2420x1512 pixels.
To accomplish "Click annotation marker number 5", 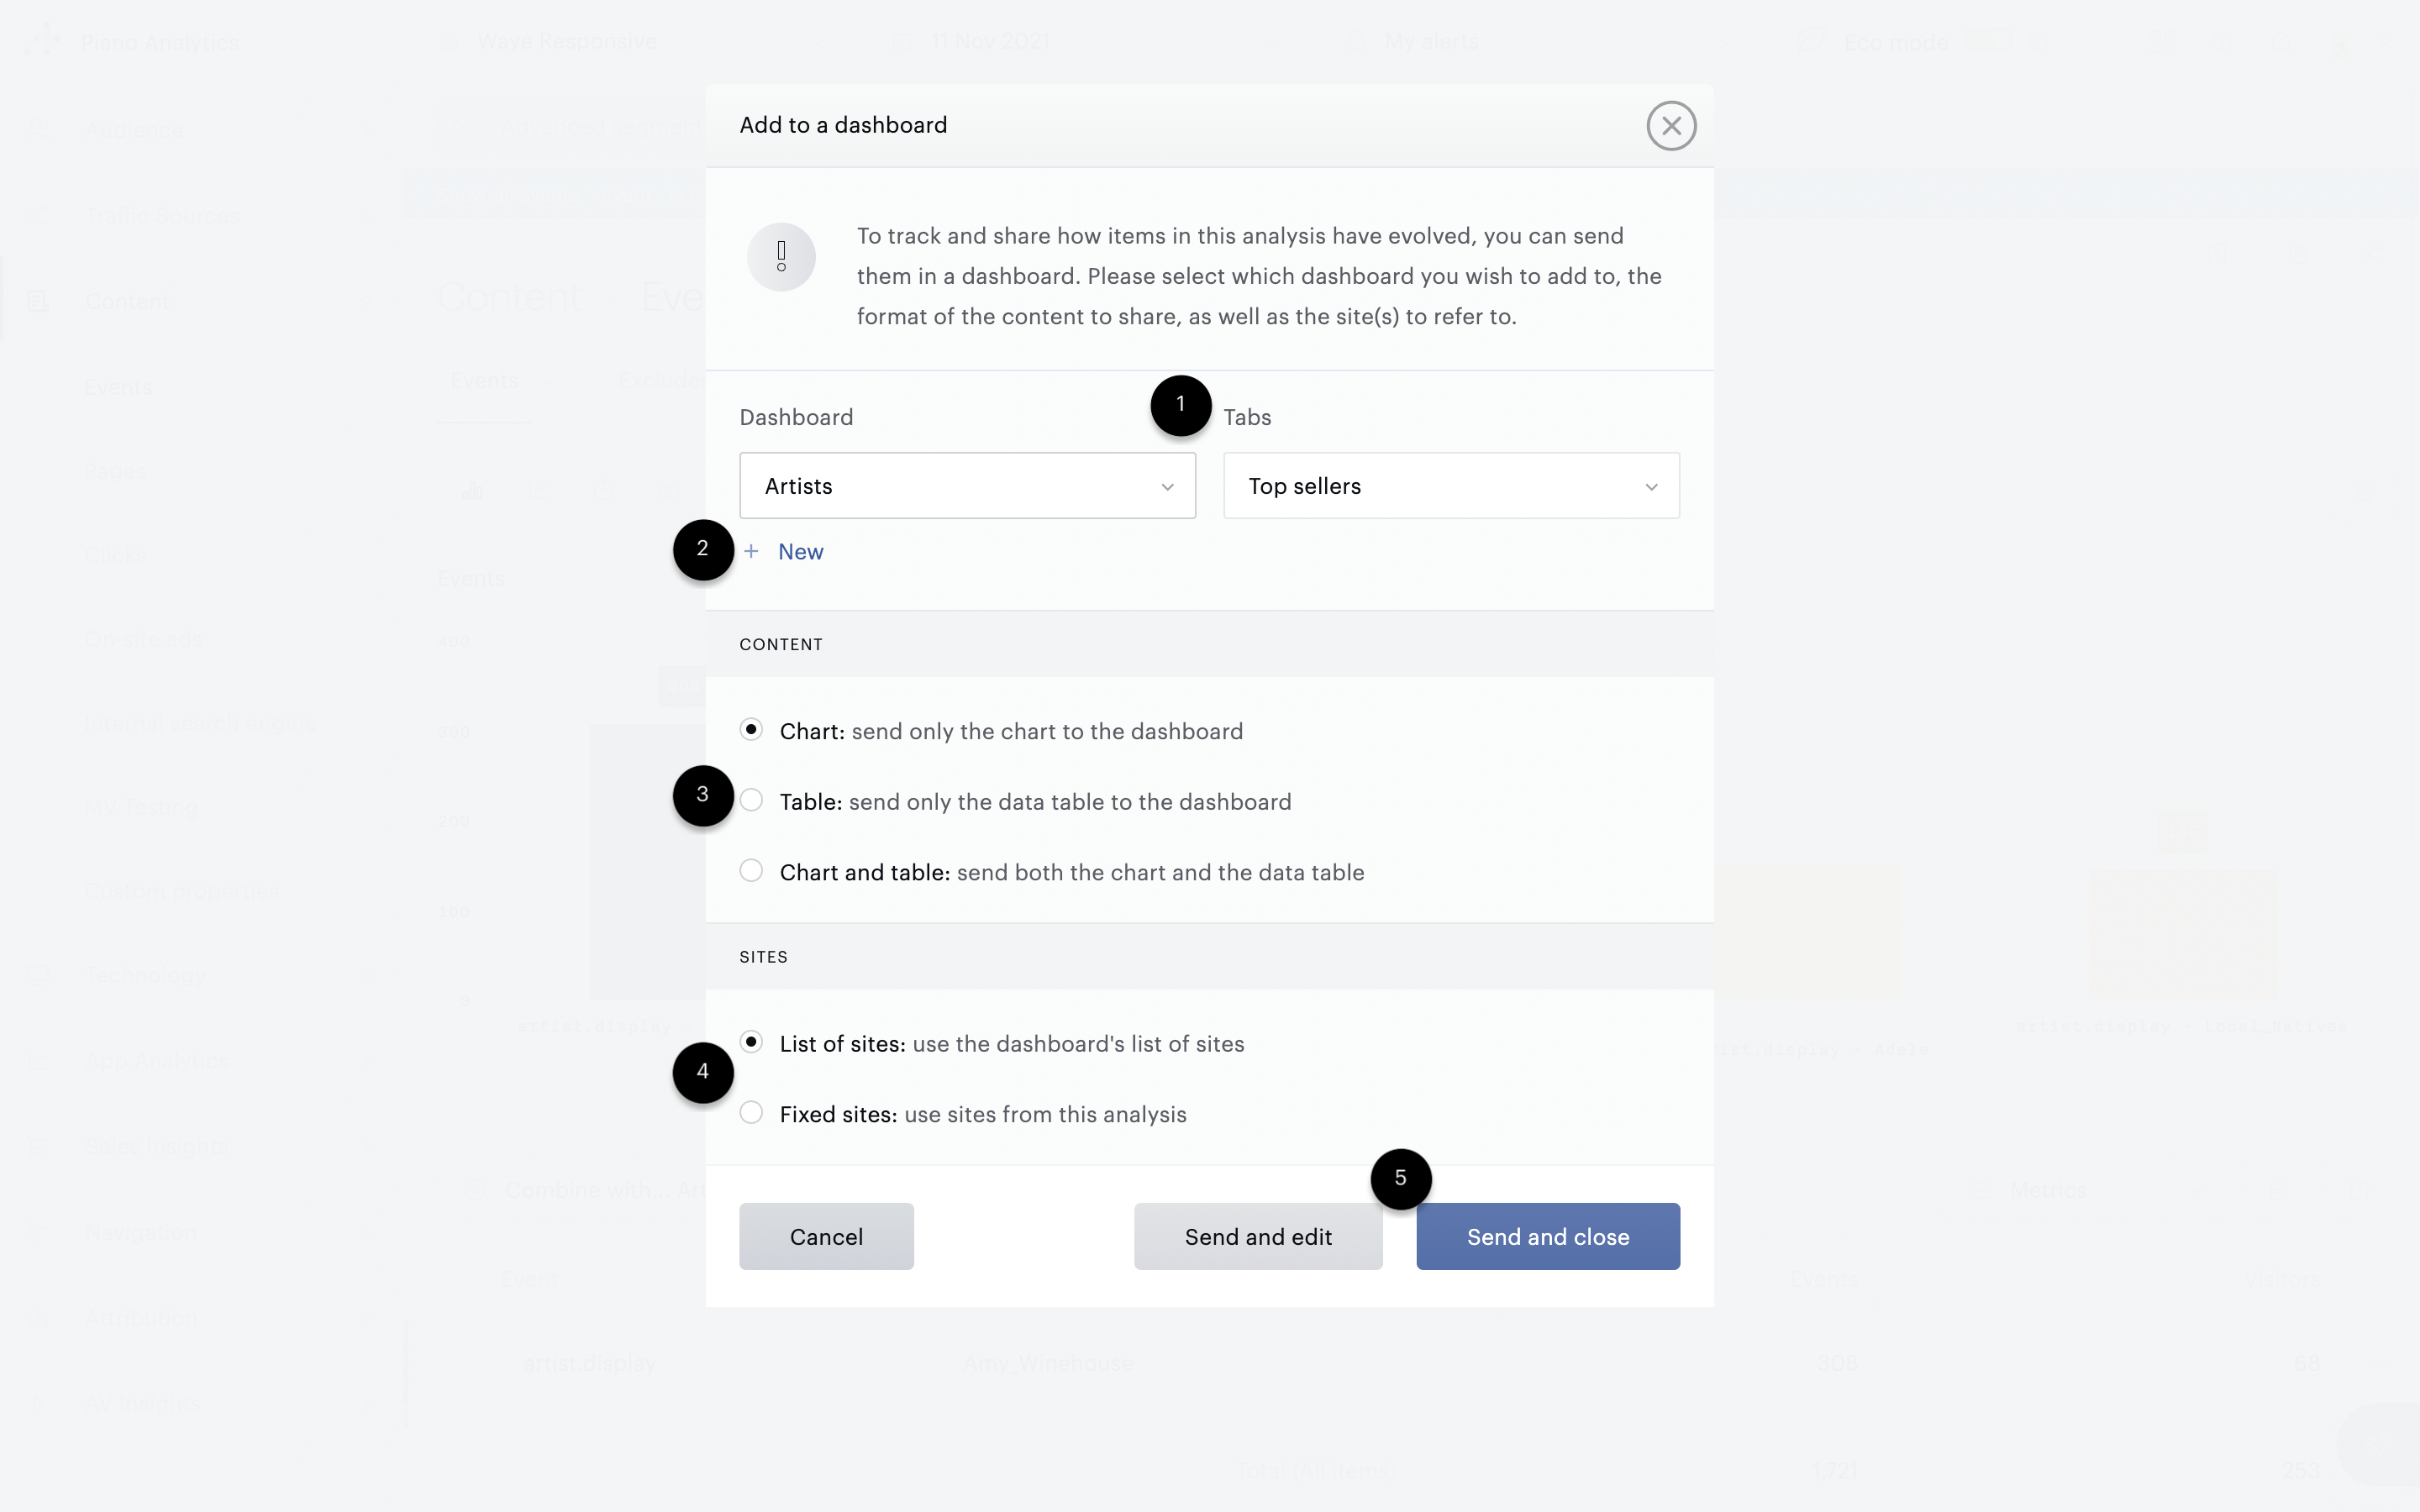I will pyautogui.click(x=1400, y=1178).
